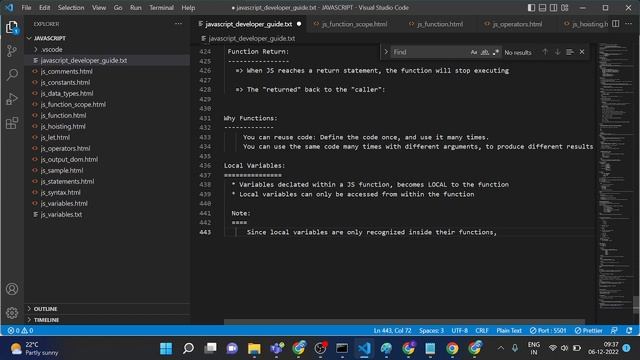Open the Help menu
640x360 pixels.
pos(188,8)
